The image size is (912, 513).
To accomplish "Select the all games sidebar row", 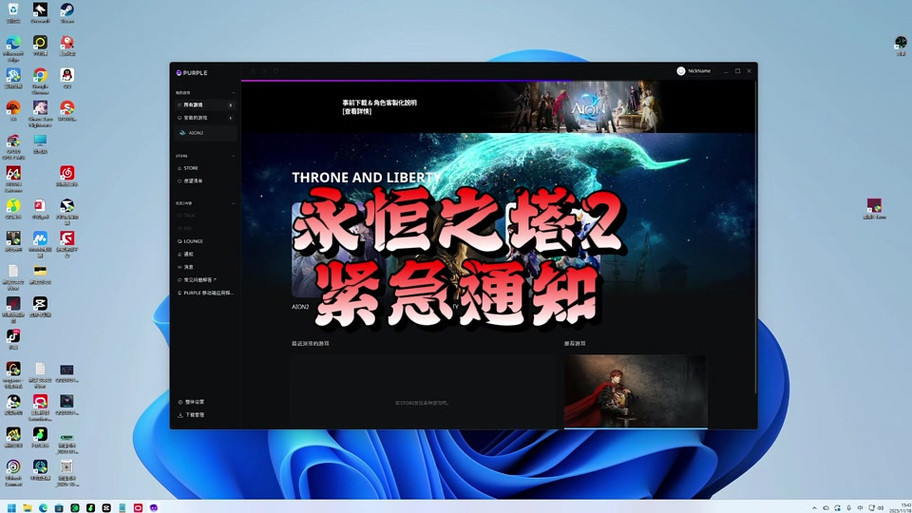I will point(205,105).
